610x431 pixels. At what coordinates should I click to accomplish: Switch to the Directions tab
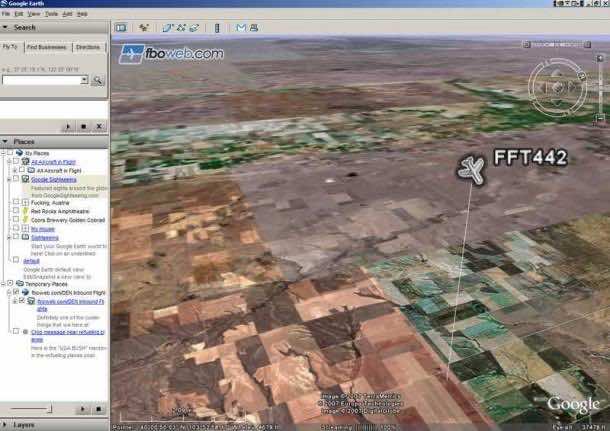(90, 47)
